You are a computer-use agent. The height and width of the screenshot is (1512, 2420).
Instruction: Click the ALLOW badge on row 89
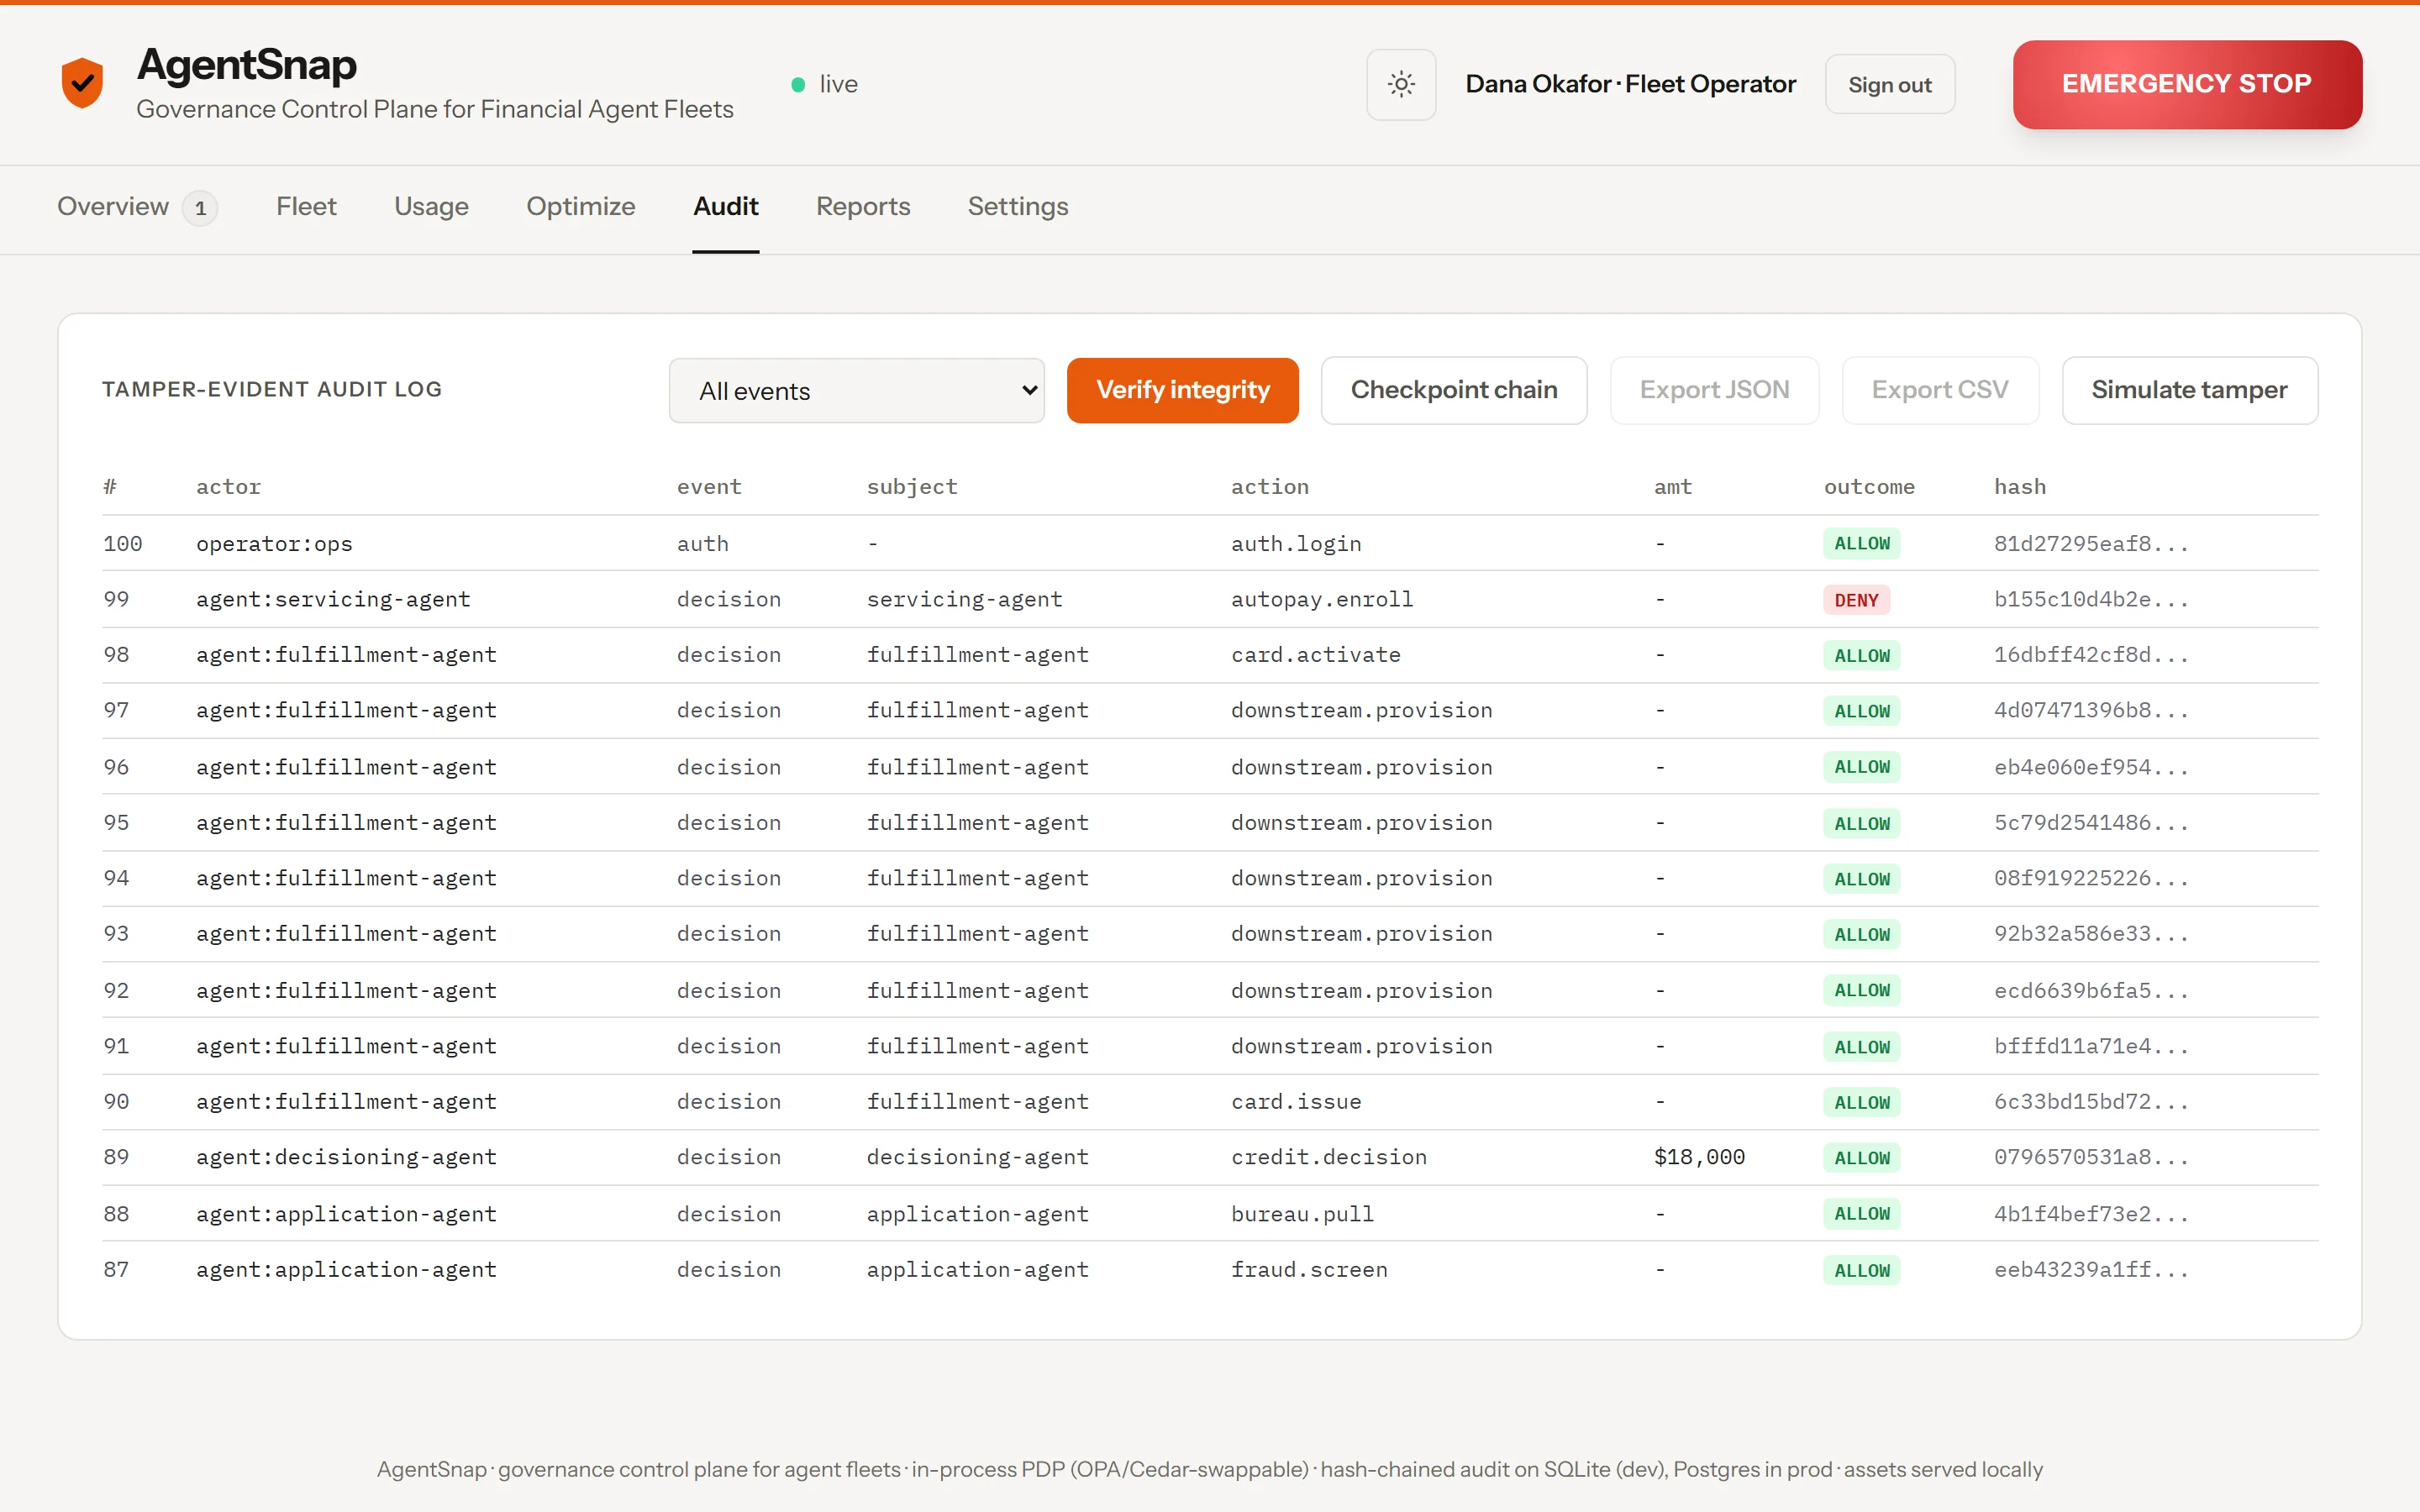click(x=1862, y=1158)
